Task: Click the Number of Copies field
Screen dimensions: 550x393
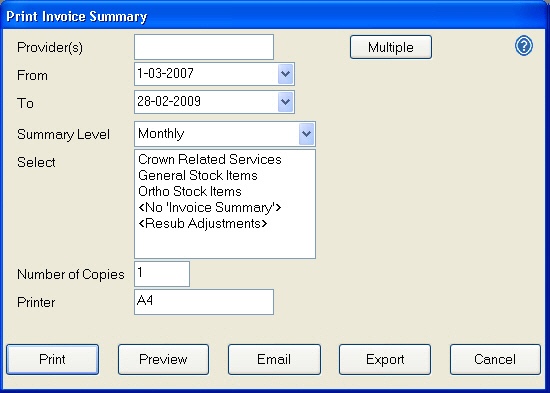Action: (162, 274)
